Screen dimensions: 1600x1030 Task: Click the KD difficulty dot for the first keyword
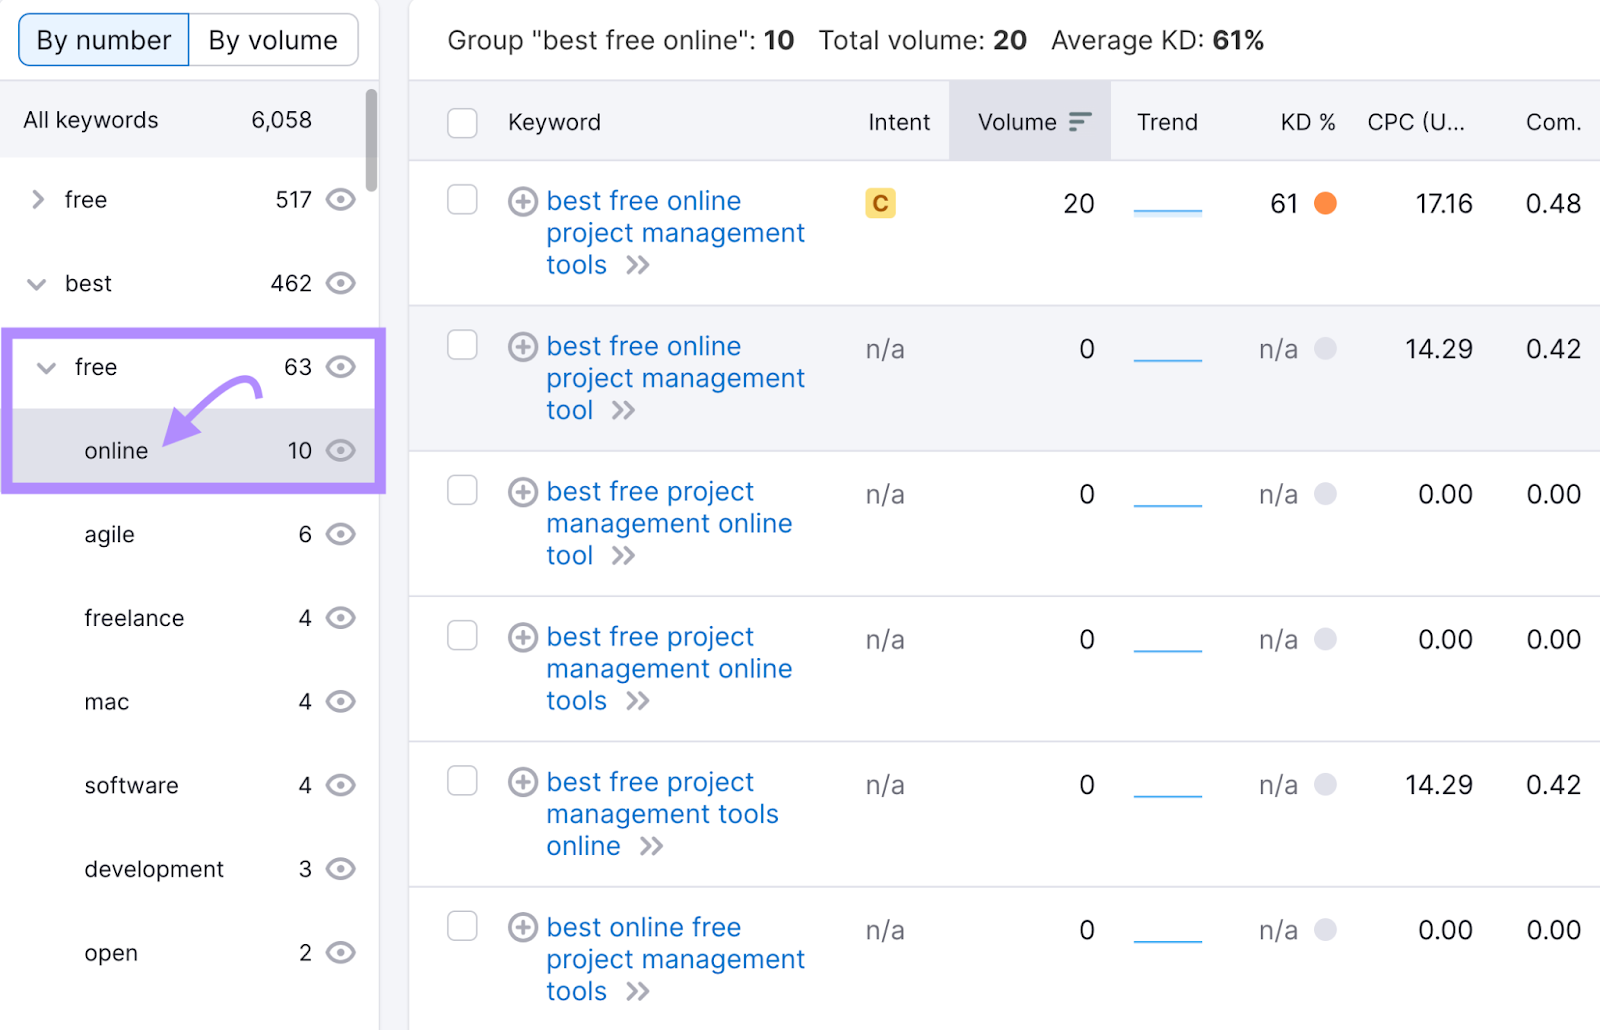point(1325,203)
